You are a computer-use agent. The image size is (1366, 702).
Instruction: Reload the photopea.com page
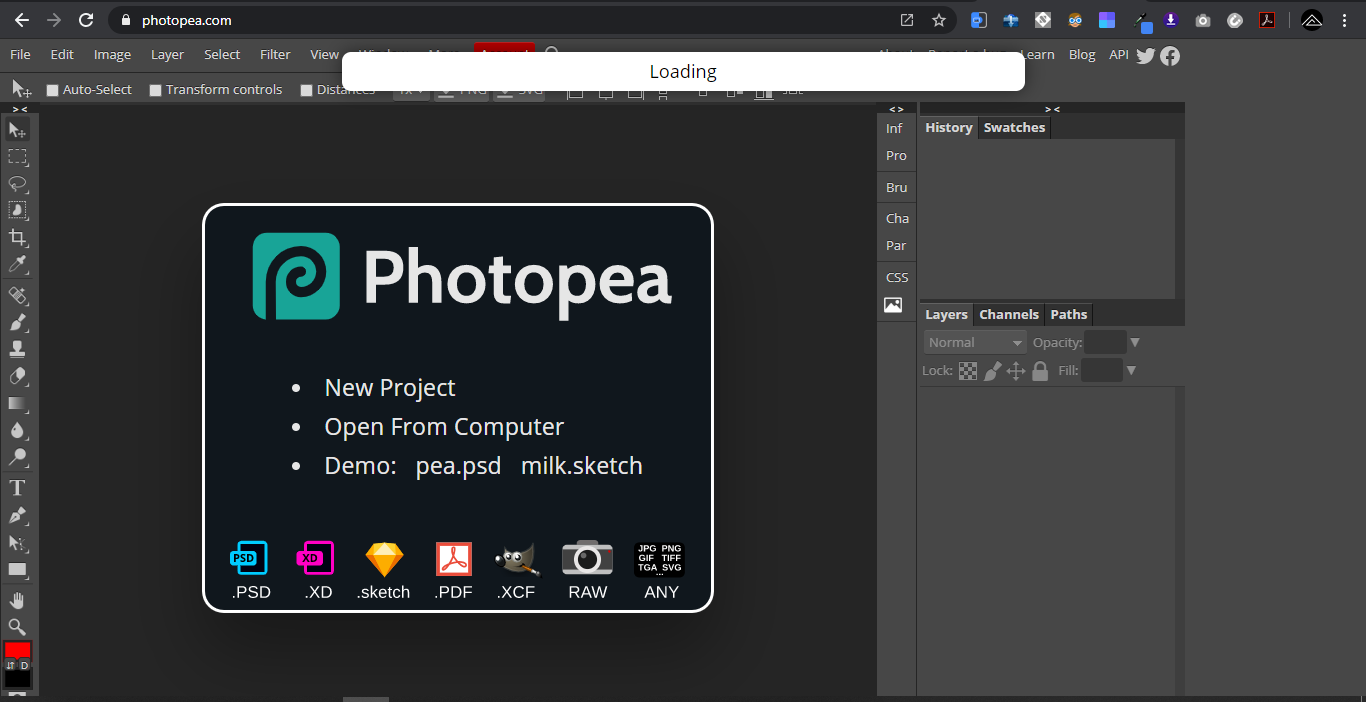click(x=86, y=20)
